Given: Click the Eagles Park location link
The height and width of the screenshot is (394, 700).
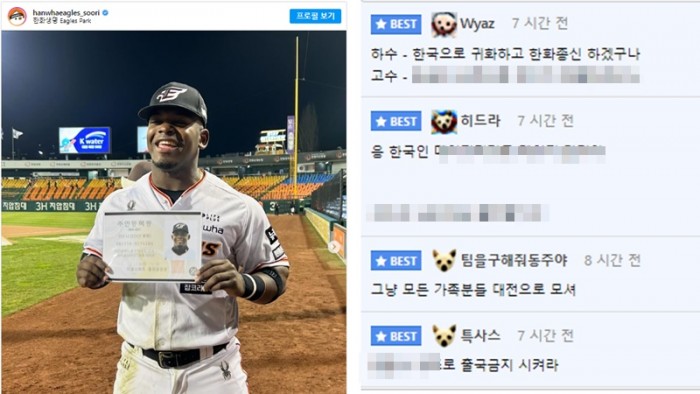Looking at the screenshot, I should tap(62, 21).
